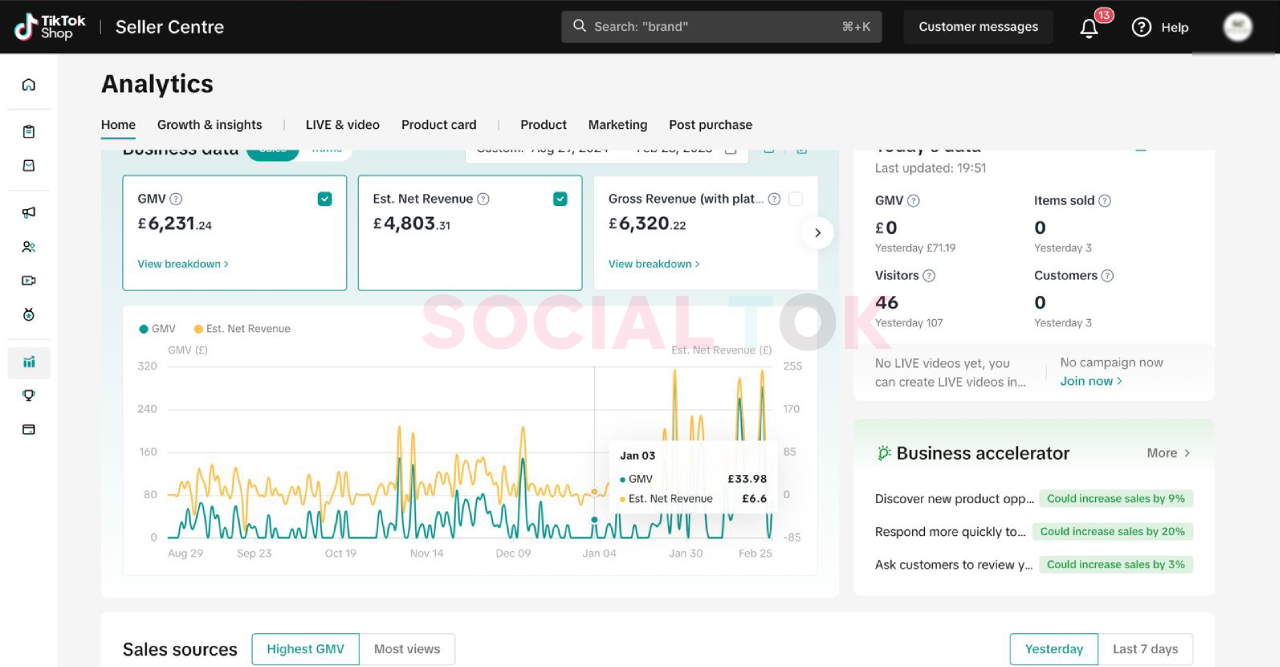Viewport: 1280px width, 667px height.
Task: Click the Join now campaign link
Action: [x=1090, y=381]
